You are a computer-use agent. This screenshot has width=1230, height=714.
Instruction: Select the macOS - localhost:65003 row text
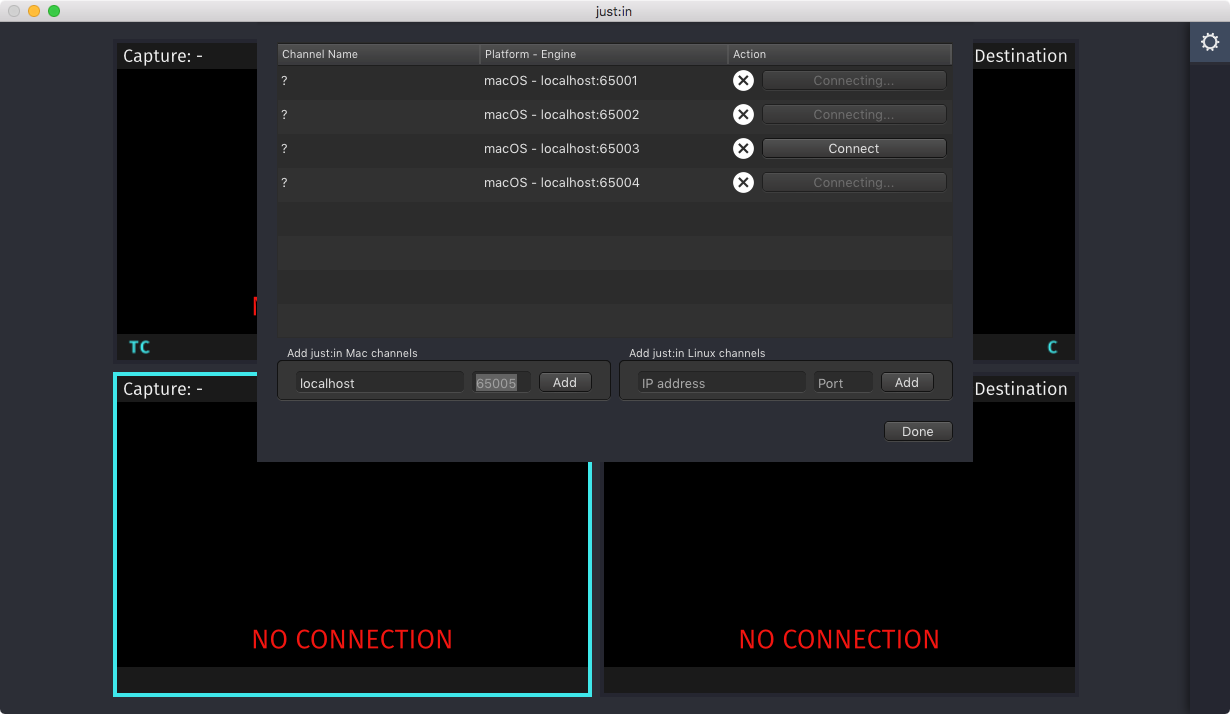[561, 149]
